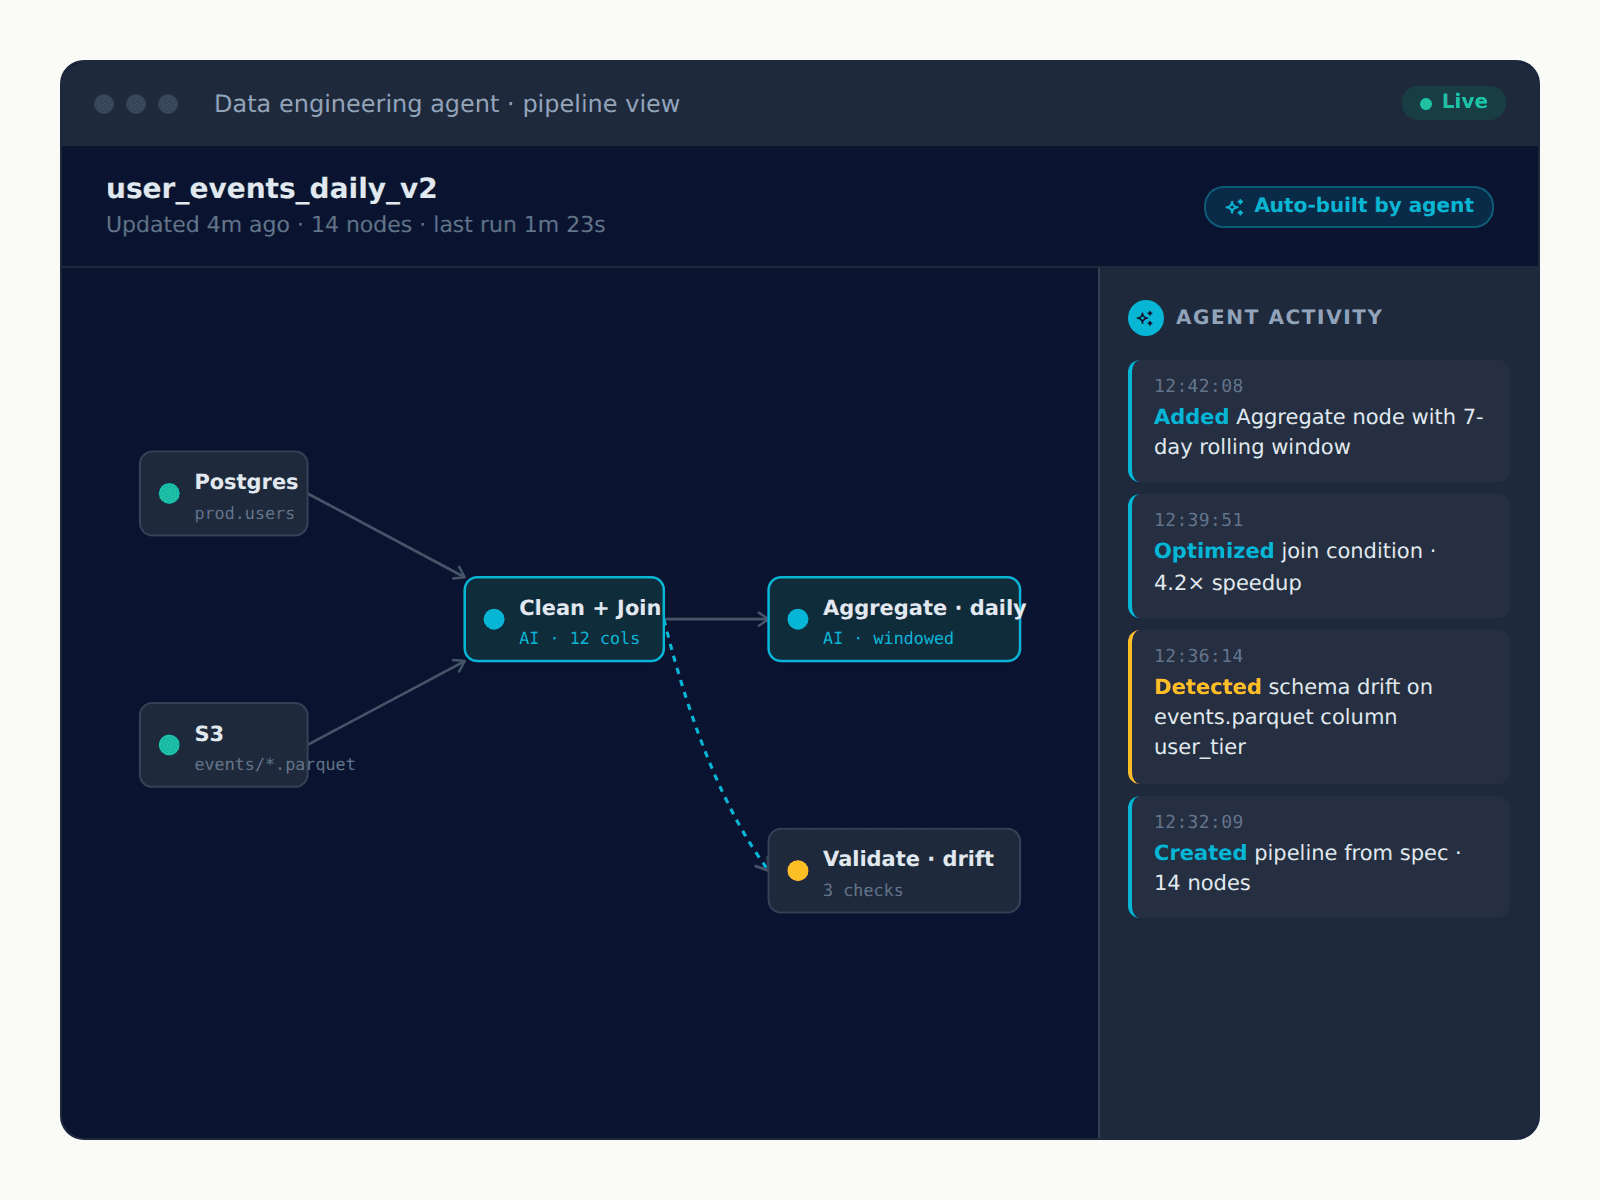Click the green Live indicator dot
This screenshot has width=1600, height=1200.
(1426, 103)
